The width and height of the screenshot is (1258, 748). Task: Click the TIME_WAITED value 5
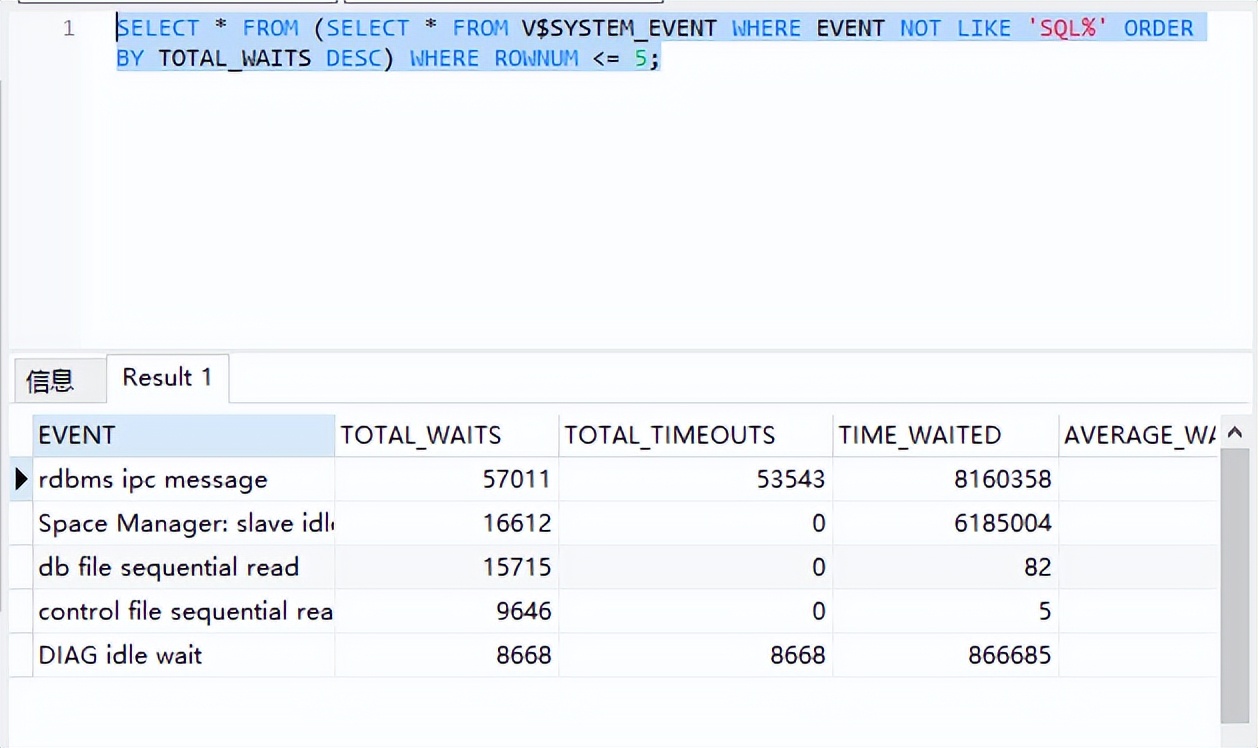pos(1045,611)
